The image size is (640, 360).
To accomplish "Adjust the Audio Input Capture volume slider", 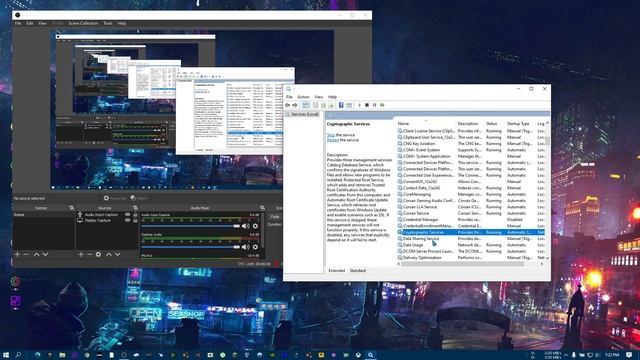I will (x=190, y=226).
